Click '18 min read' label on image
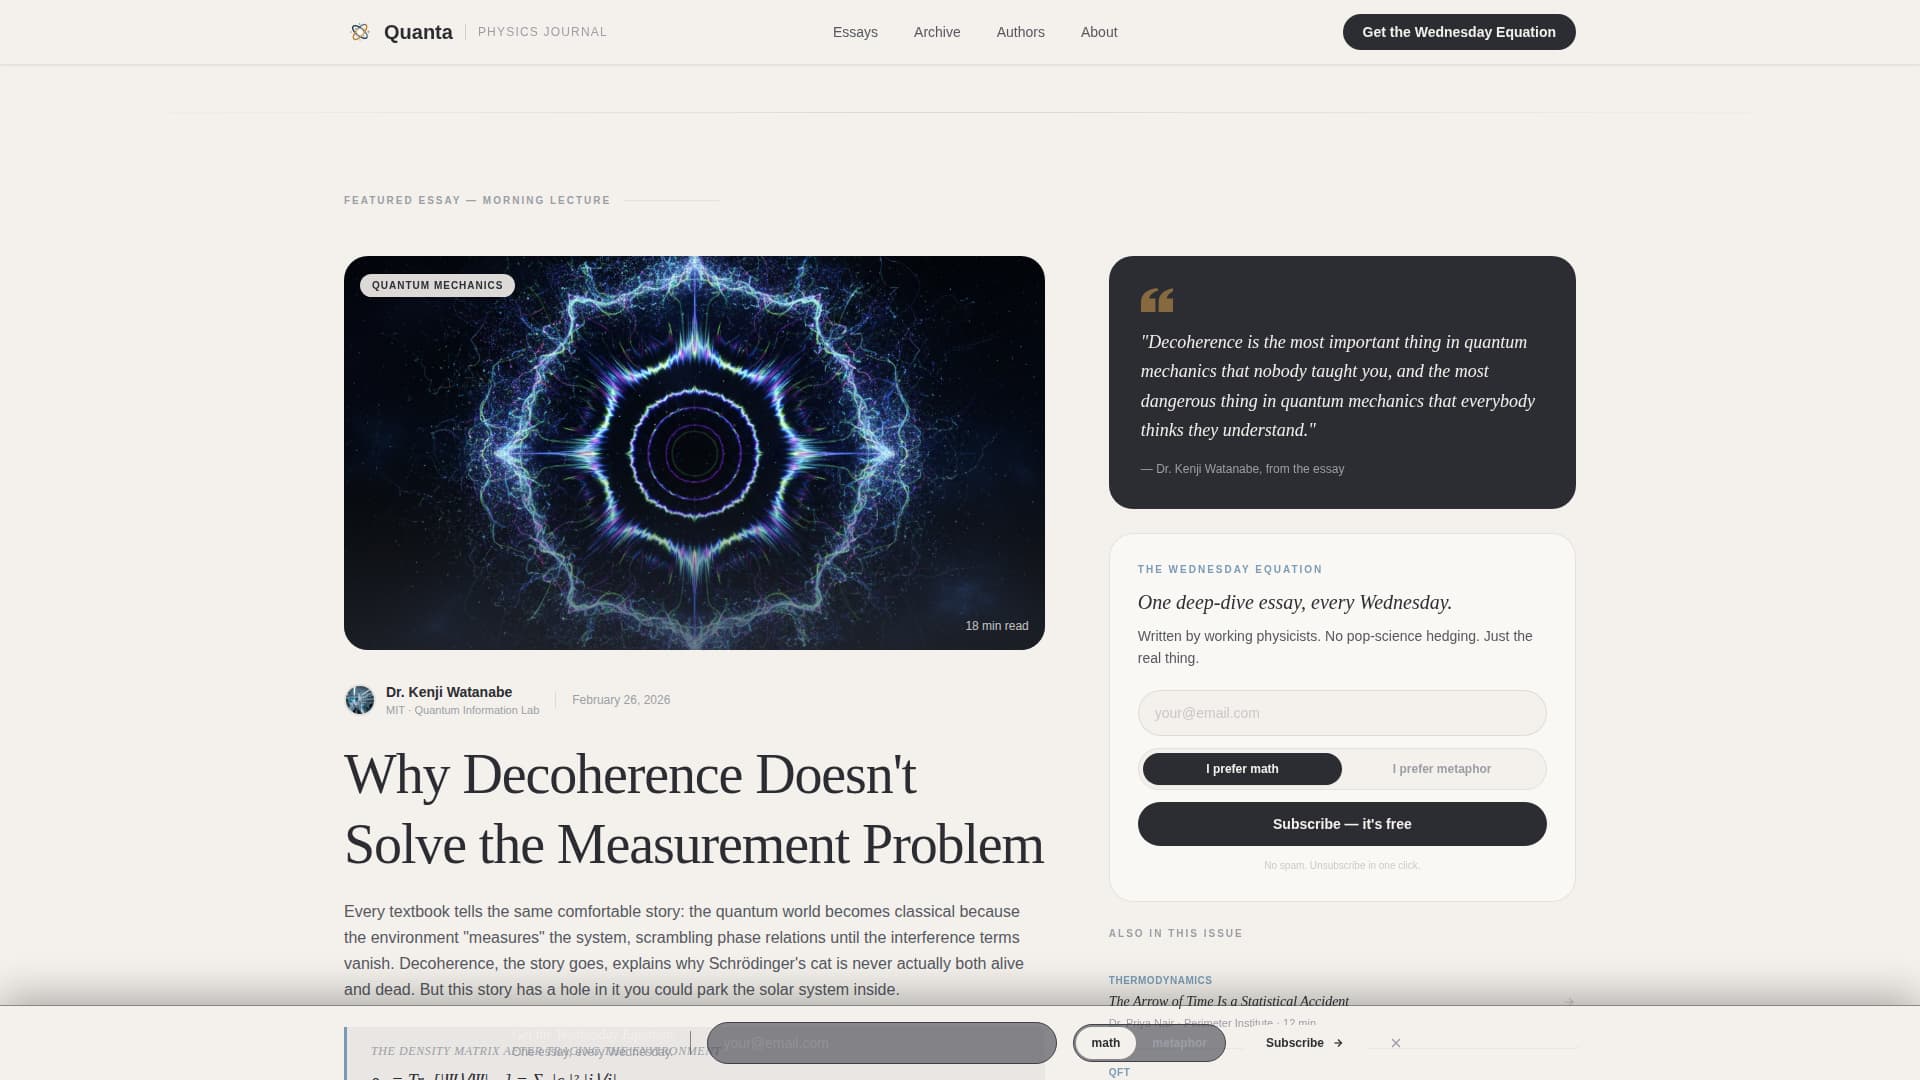This screenshot has width=1920, height=1080. click(997, 626)
